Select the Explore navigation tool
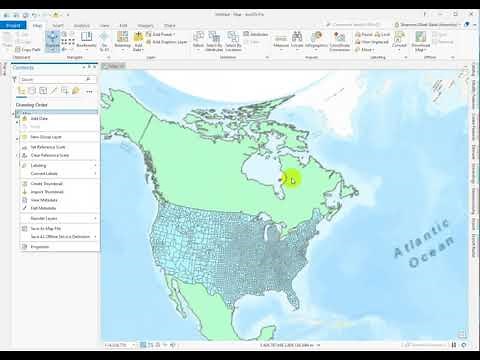 tap(52, 41)
